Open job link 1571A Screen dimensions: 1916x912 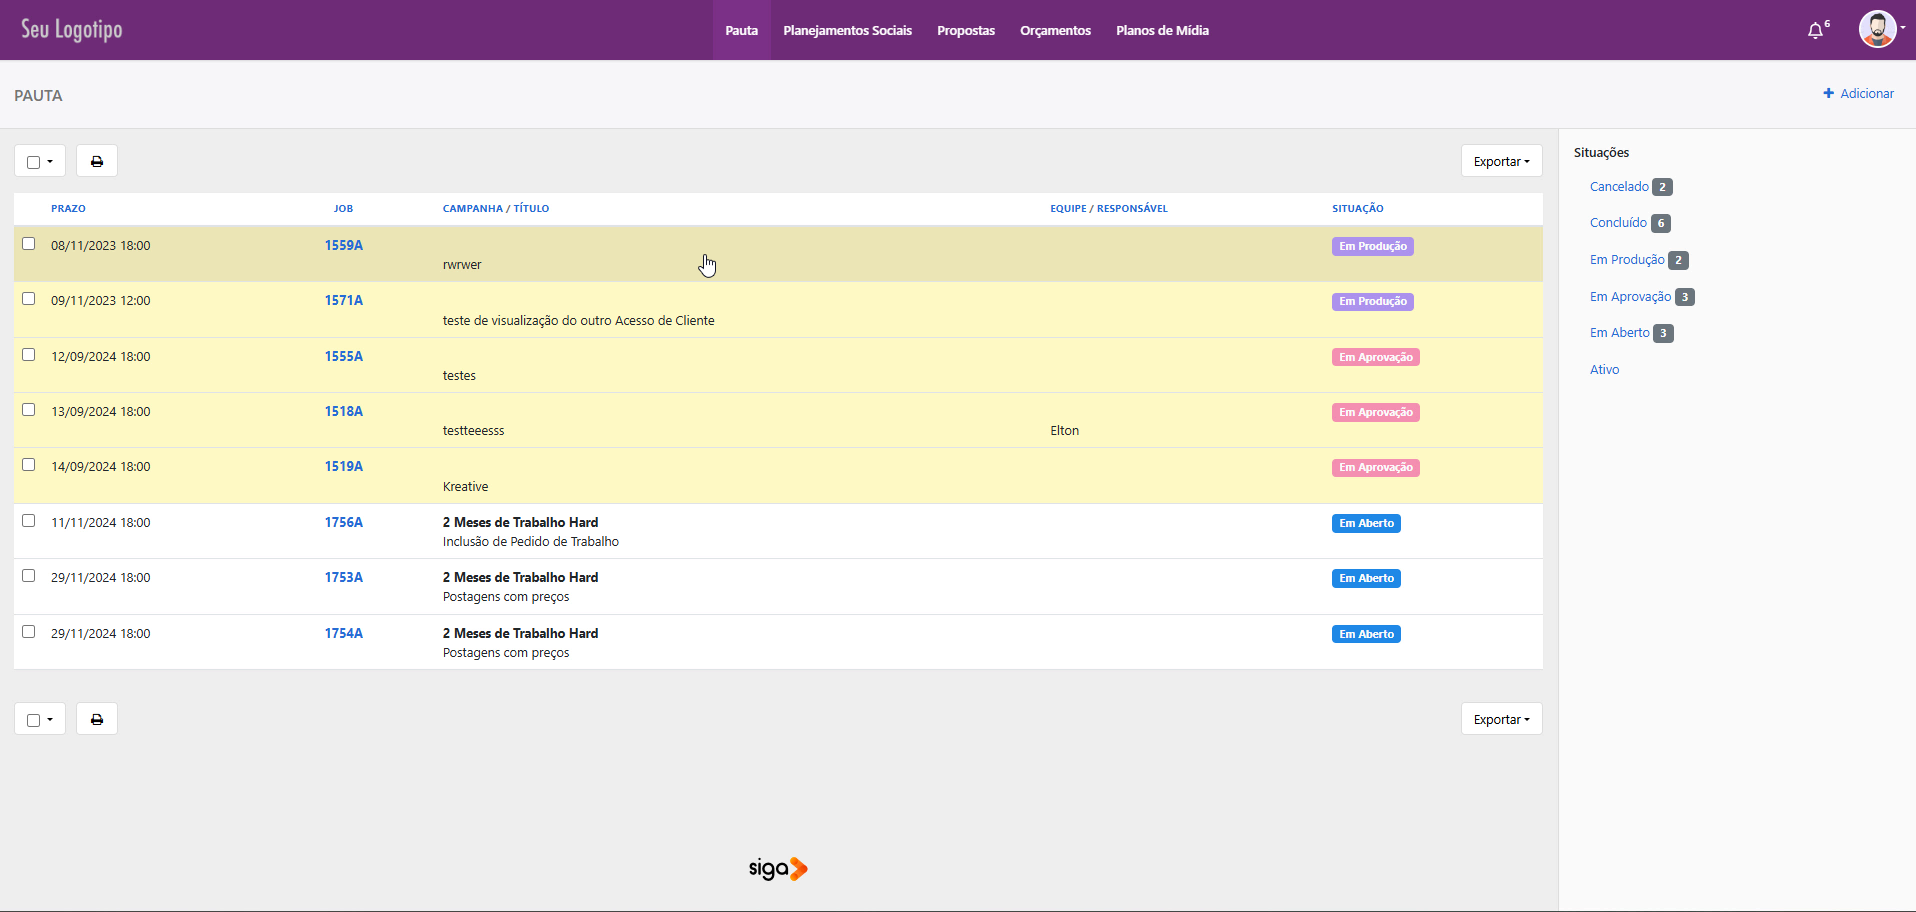click(343, 300)
